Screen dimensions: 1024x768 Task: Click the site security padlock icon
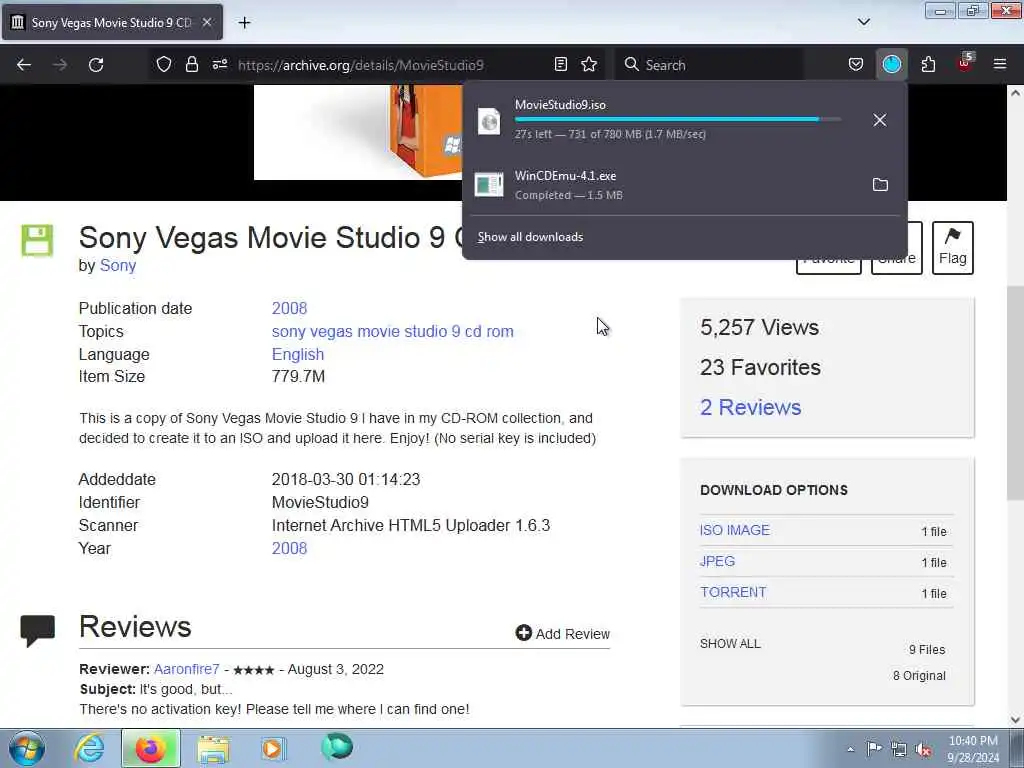tap(191, 64)
